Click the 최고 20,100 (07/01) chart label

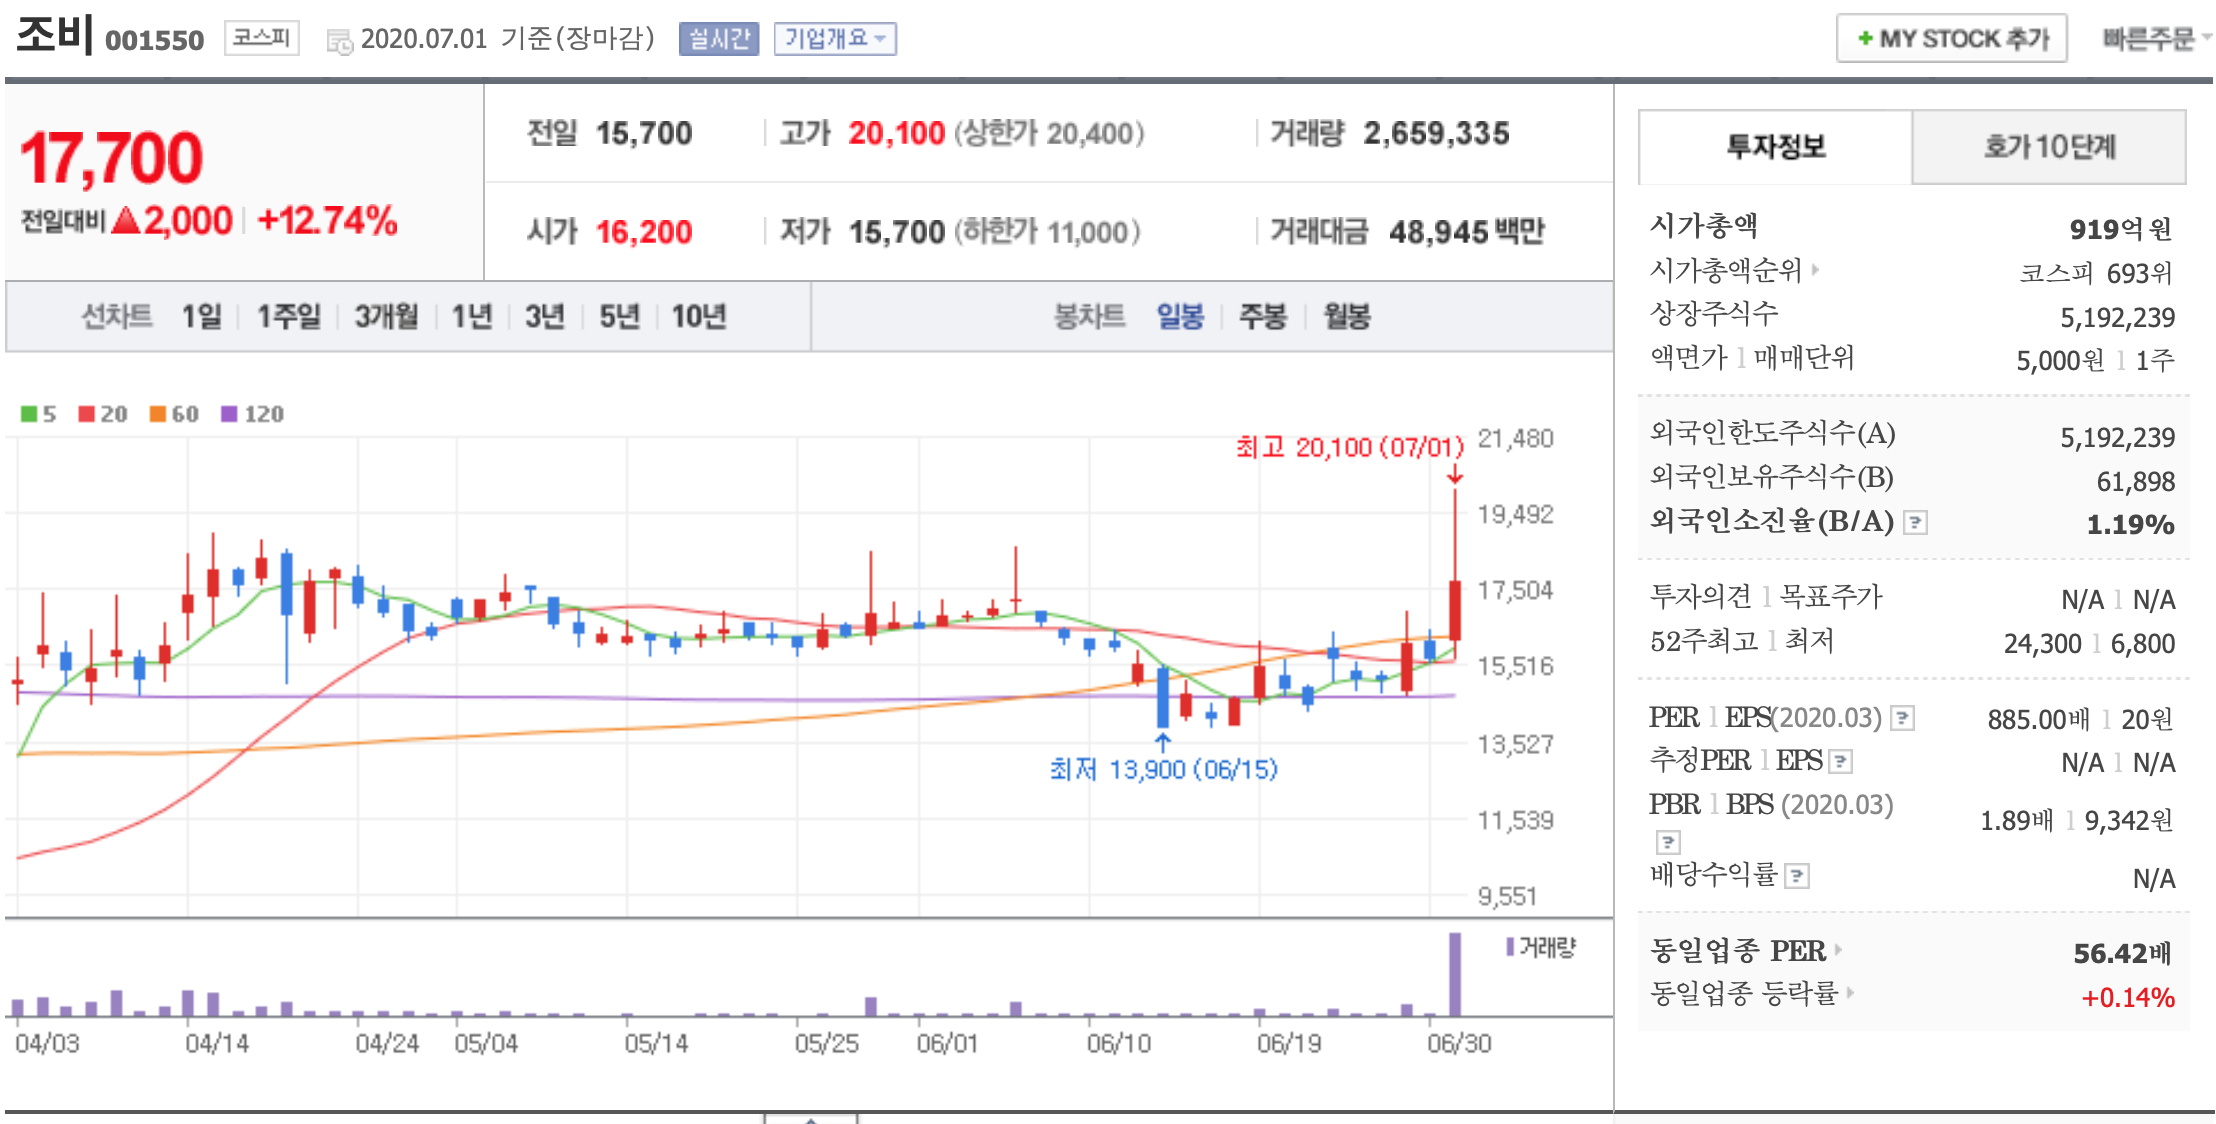pyautogui.click(x=1349, y=447)
